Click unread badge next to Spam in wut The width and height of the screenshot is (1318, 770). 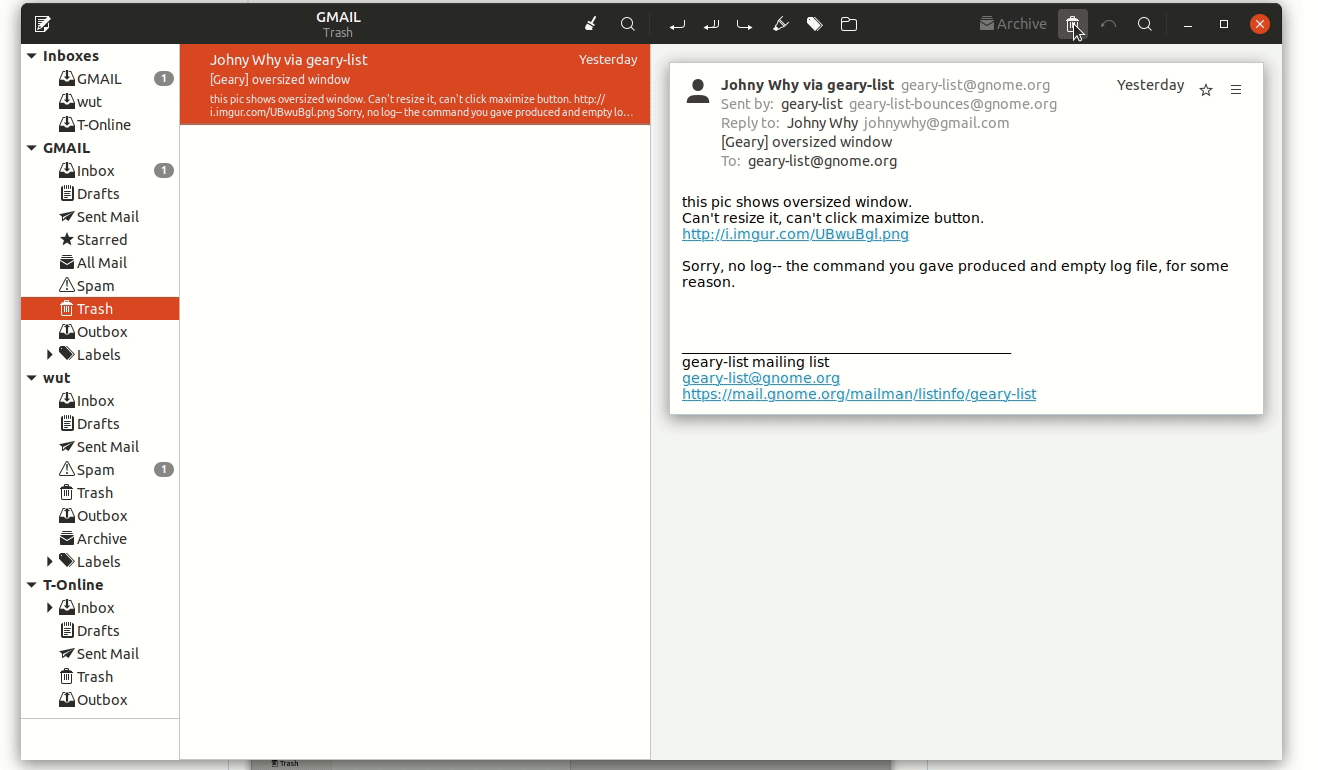164,470
